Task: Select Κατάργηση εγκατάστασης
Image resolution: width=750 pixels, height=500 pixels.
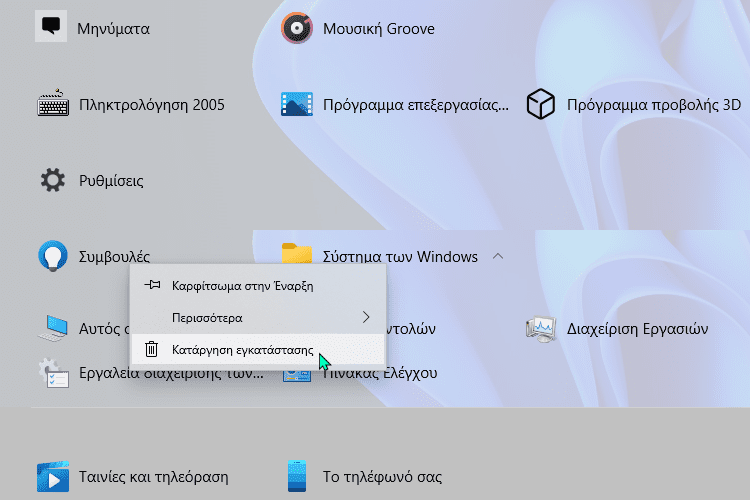Action: pos(258,350)
